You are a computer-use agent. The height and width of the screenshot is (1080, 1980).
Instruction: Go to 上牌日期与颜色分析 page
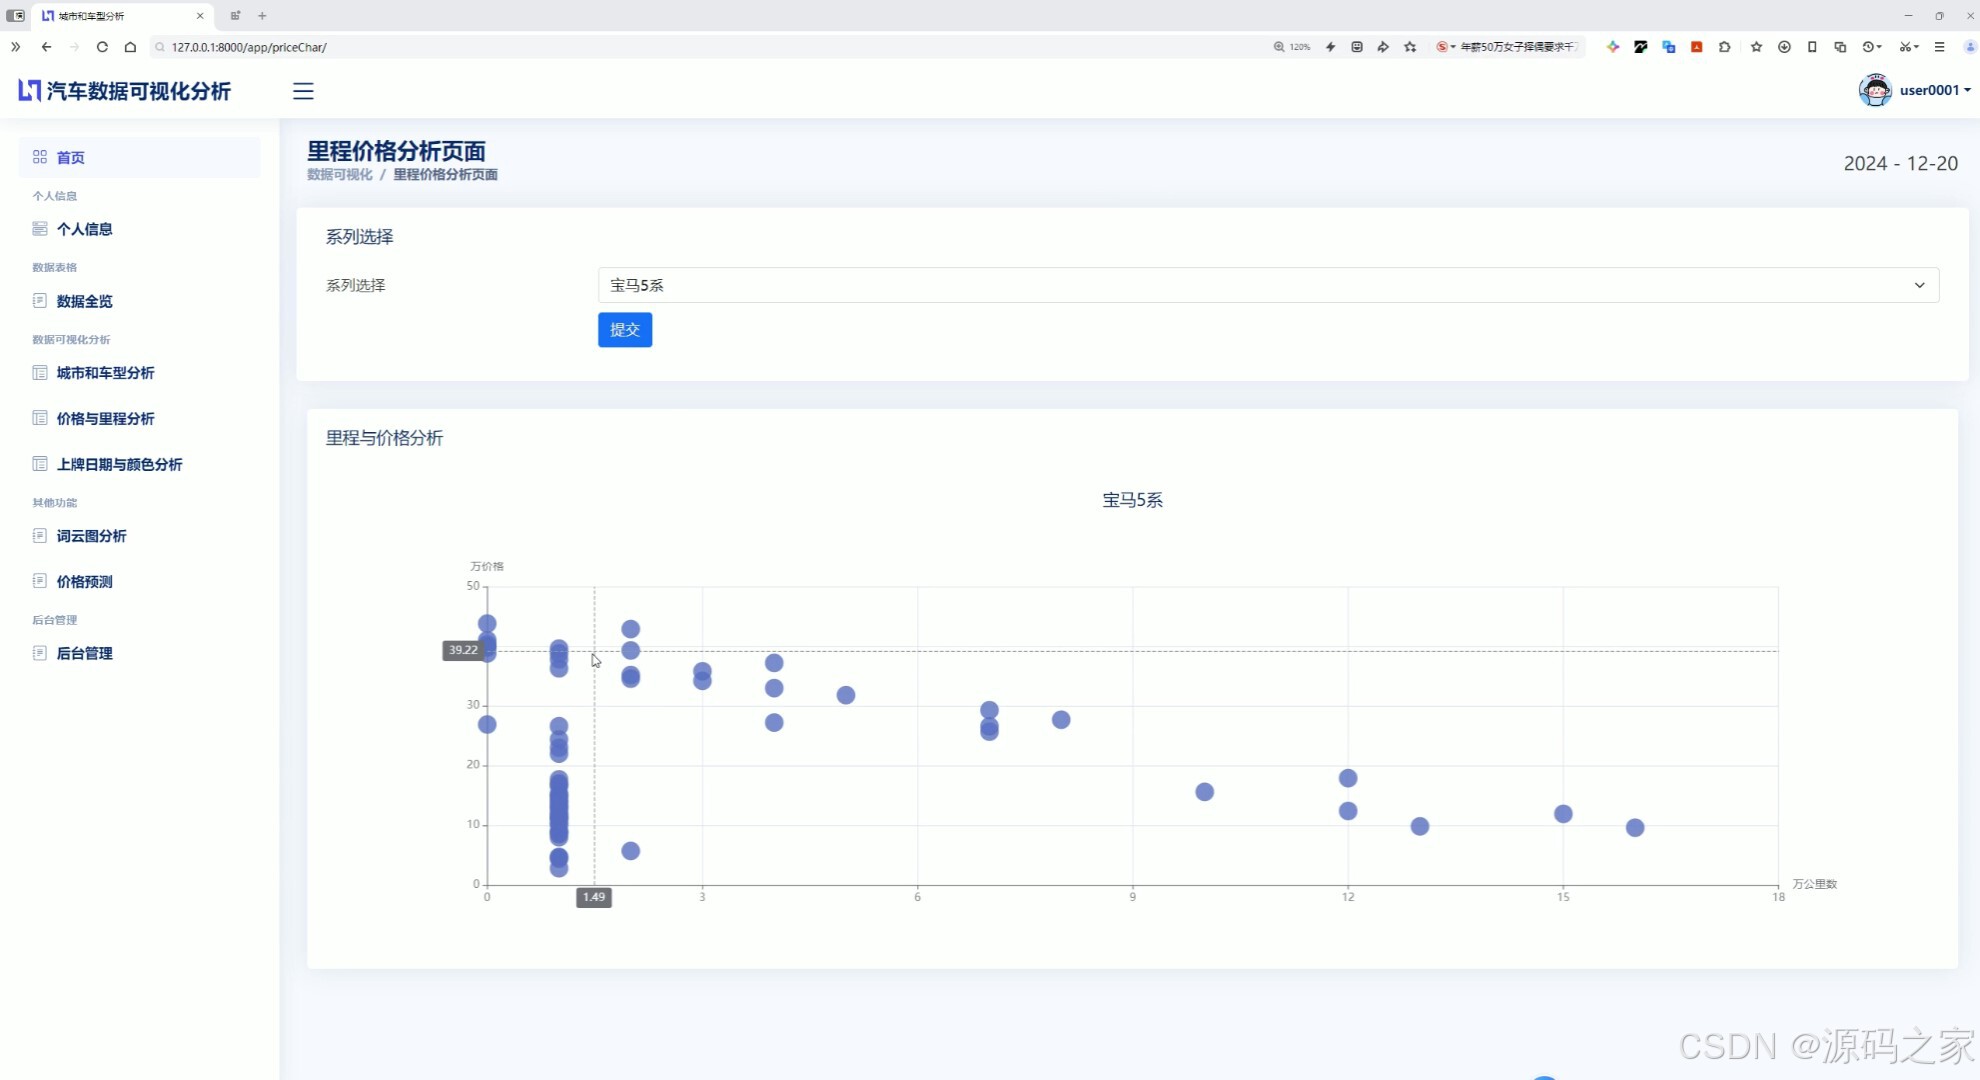click(x=119, y=465)
